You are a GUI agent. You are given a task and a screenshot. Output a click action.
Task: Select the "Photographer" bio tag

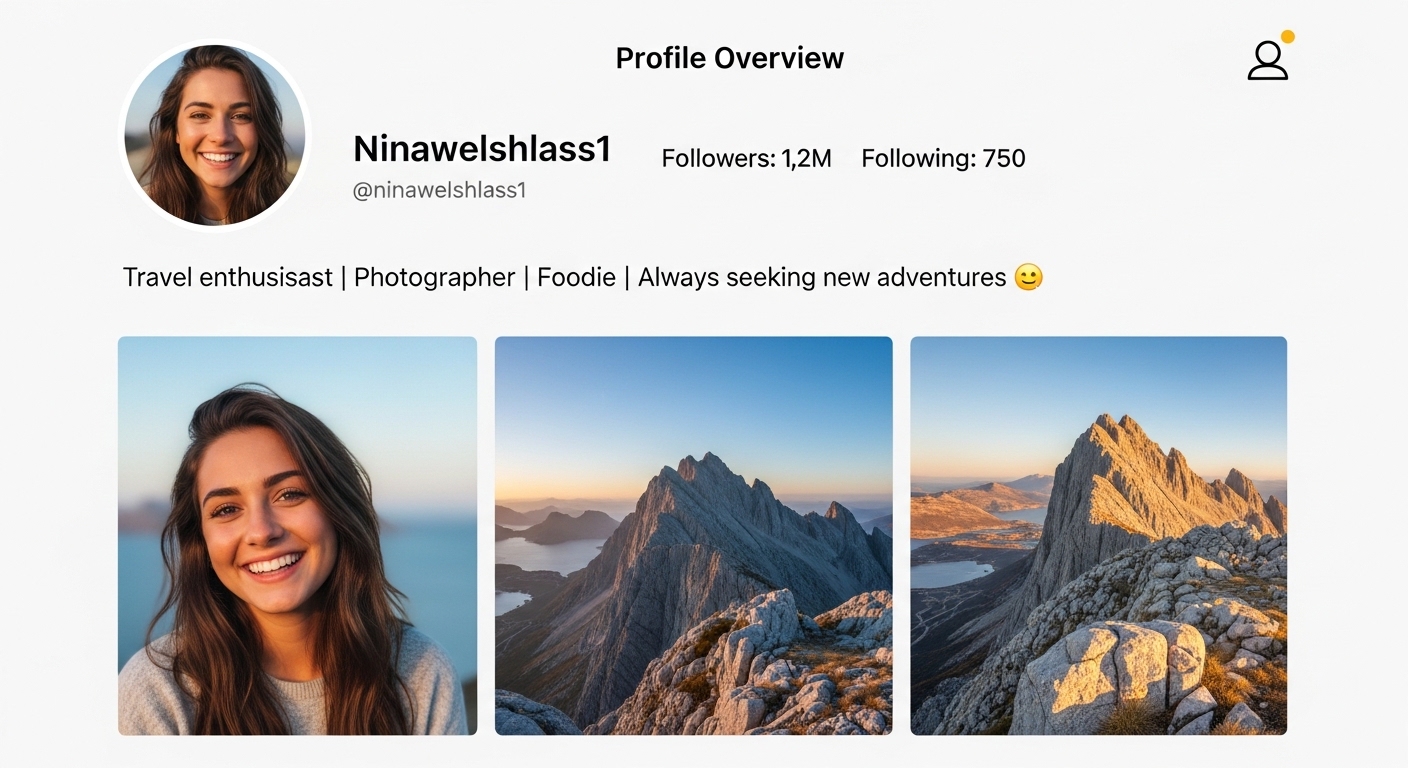(434, 277)
